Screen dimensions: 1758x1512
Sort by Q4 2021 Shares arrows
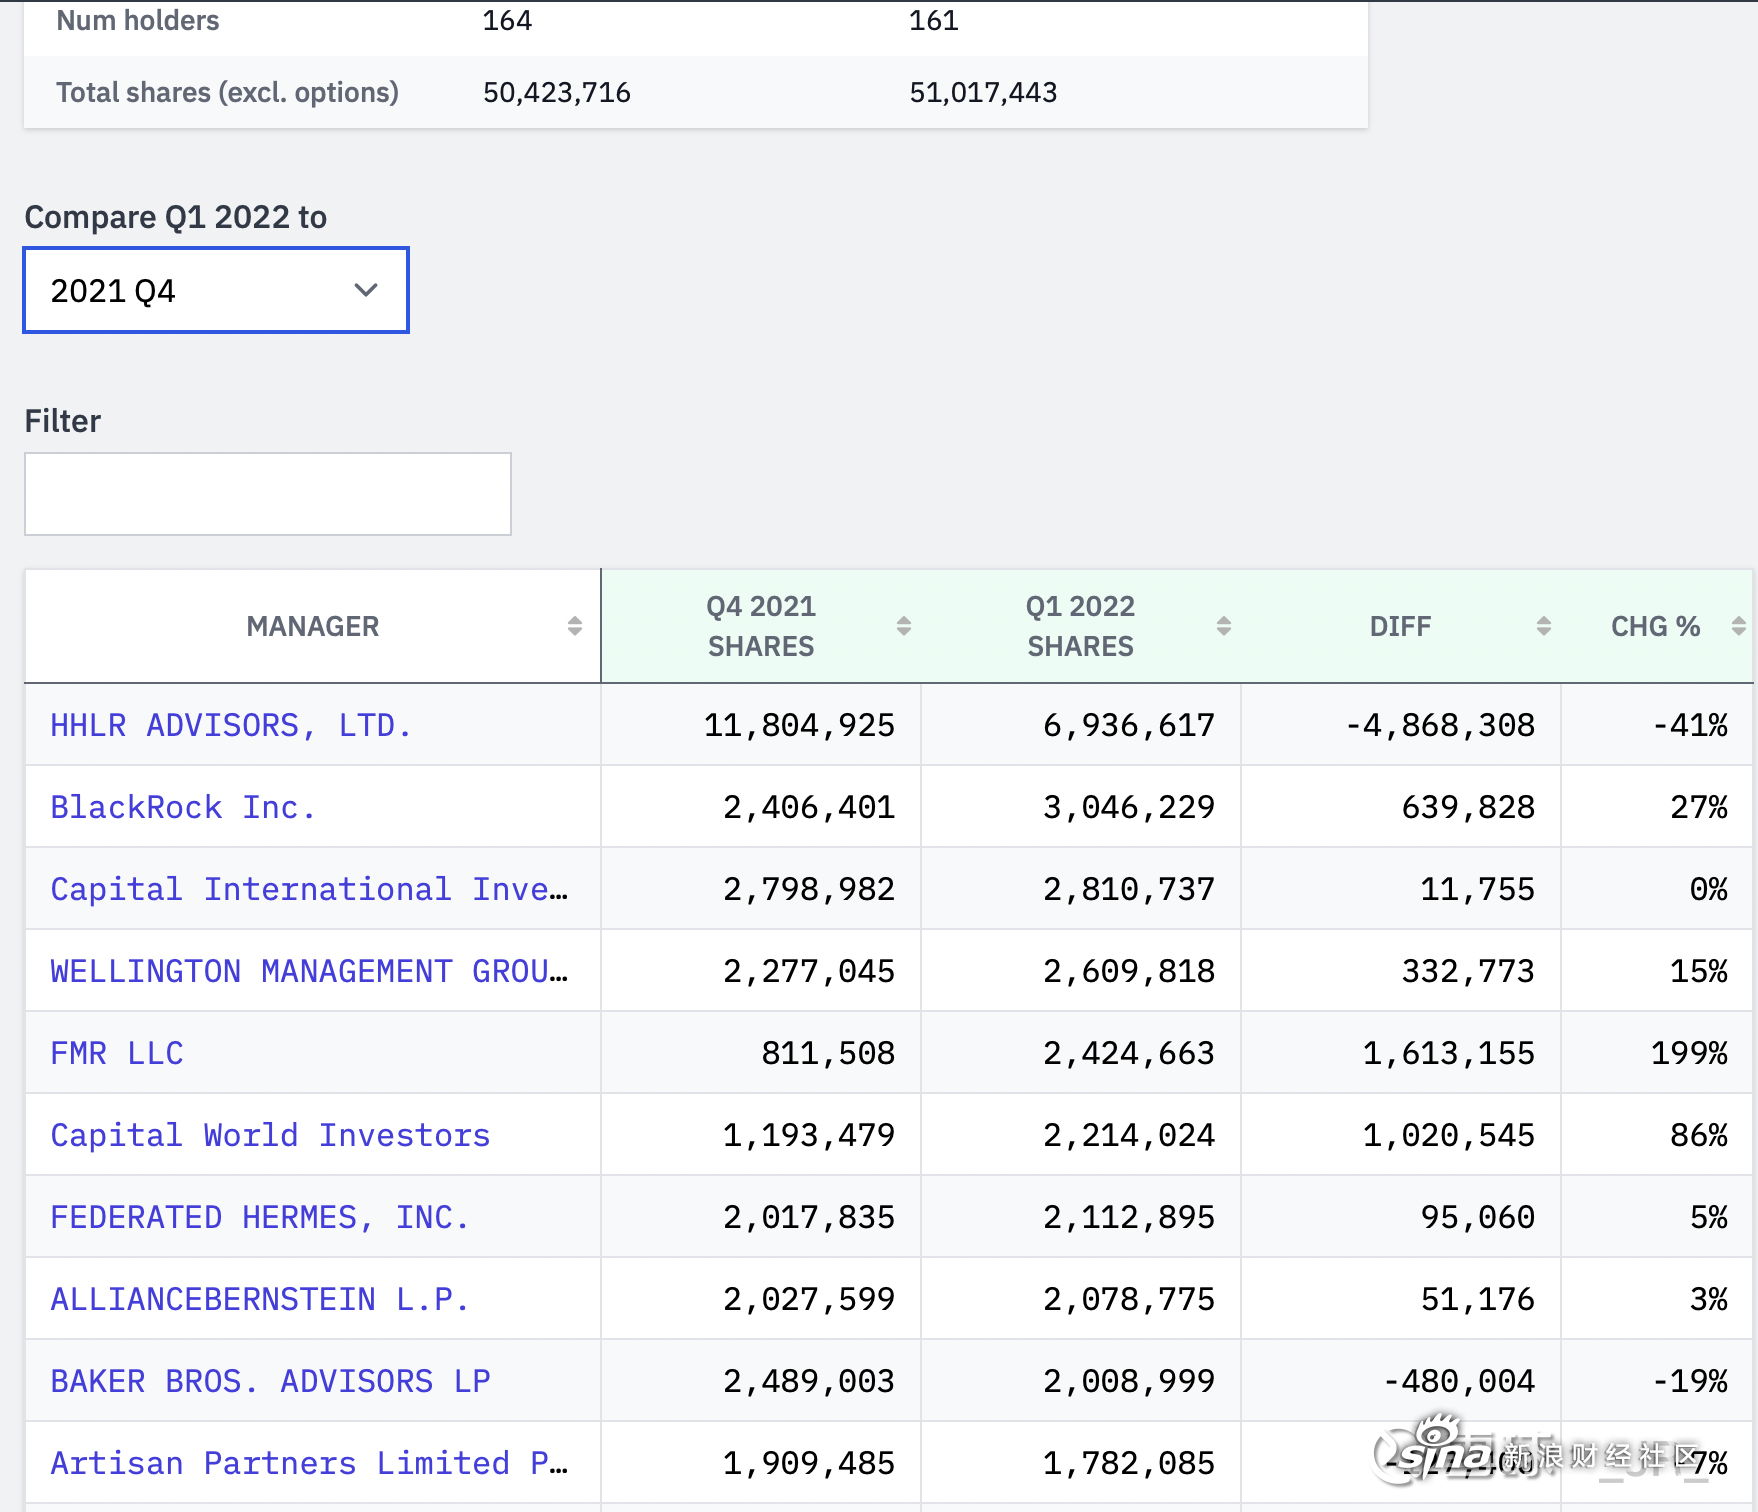point(904,626)
